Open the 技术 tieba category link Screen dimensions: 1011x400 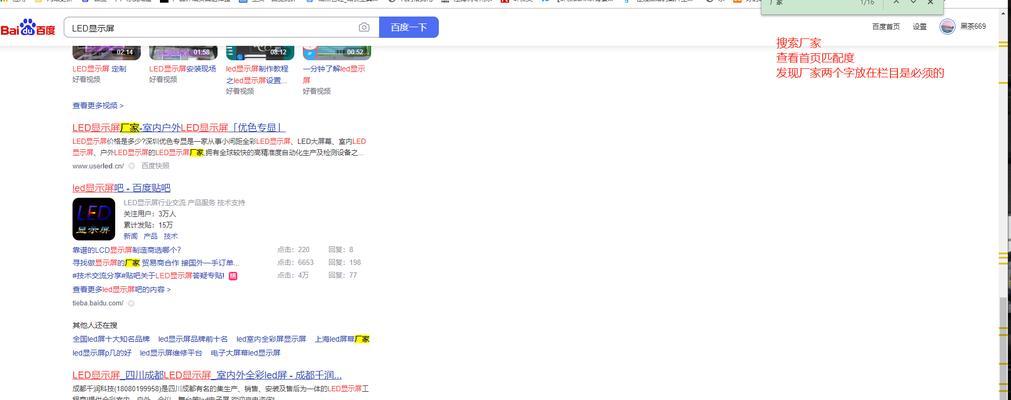(170, 236)
